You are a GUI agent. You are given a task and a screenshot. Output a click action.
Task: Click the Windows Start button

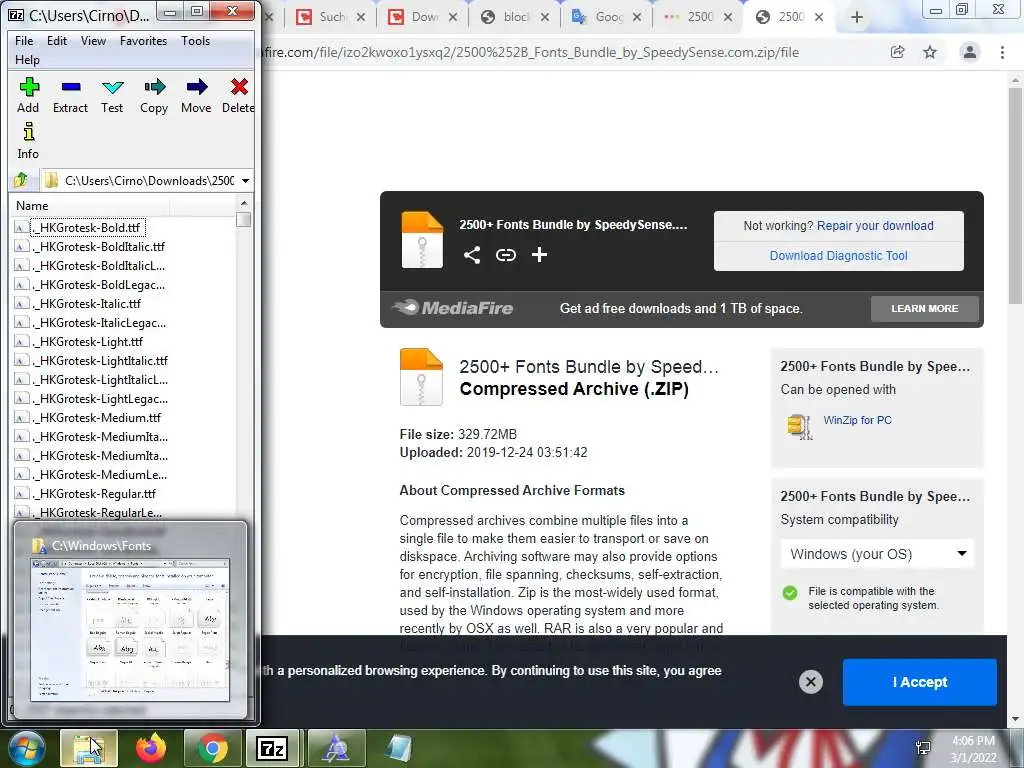coord(26,748)
